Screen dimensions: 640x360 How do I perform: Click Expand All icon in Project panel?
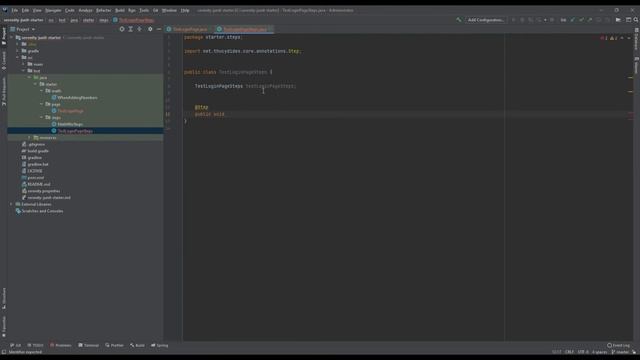(131, 29)
